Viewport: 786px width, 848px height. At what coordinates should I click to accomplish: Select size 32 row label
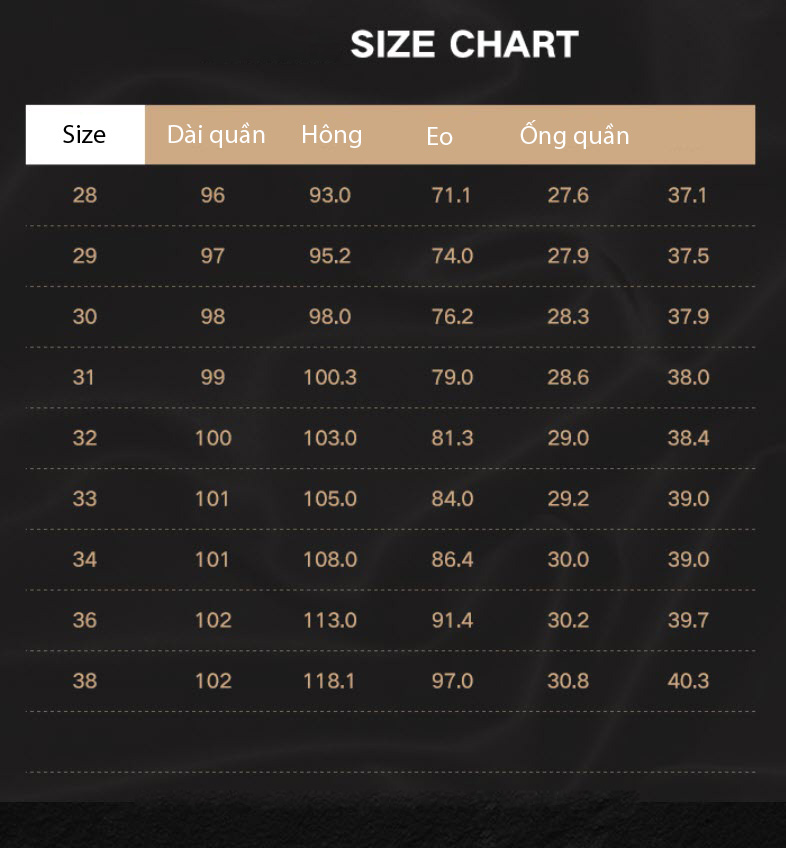coord(85,438)
